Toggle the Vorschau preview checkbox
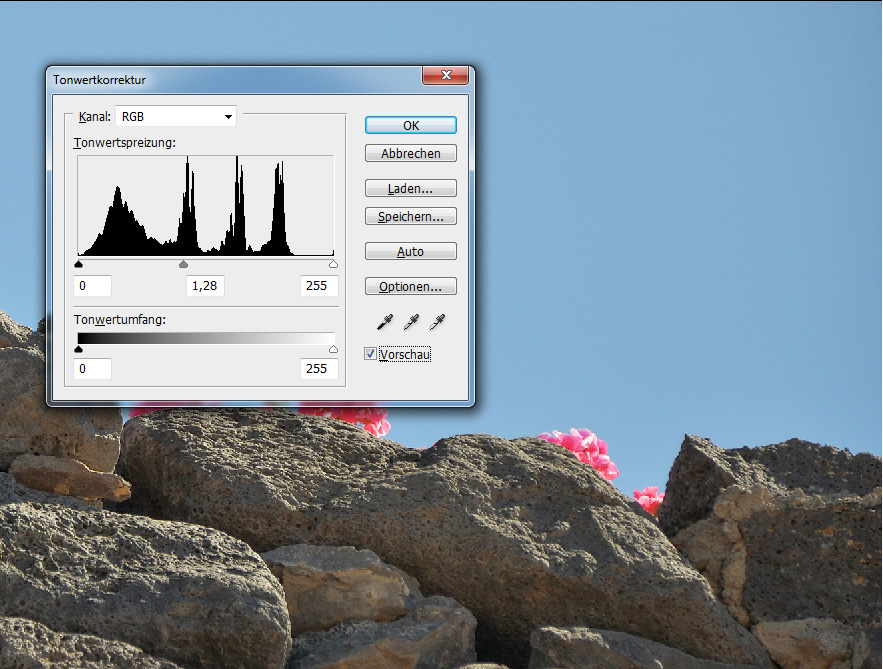This screenshot has height=669, width=883. 371,354
